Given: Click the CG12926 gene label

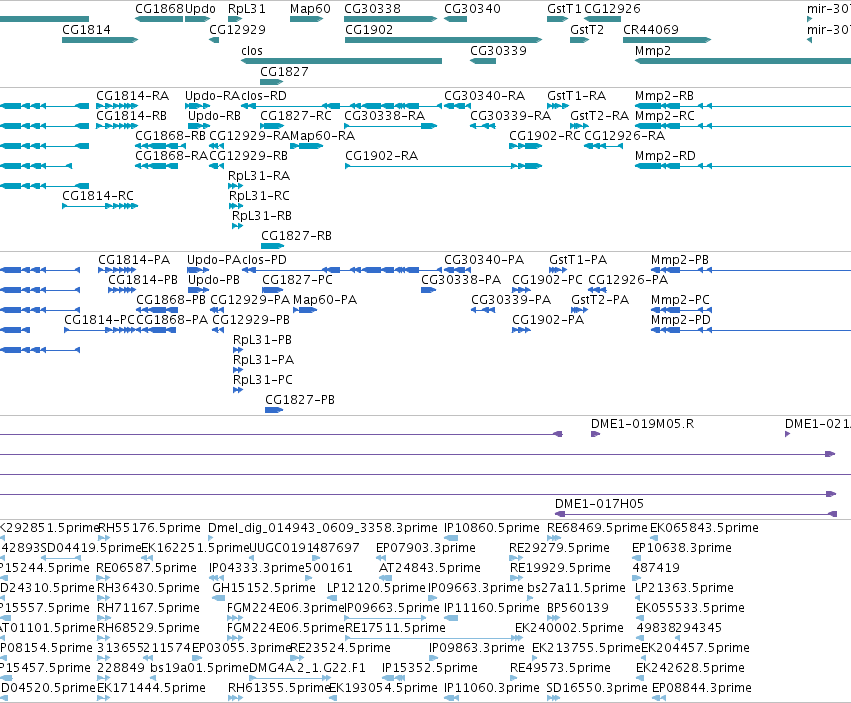Looking at the screenshot, I should pos(612,9).
